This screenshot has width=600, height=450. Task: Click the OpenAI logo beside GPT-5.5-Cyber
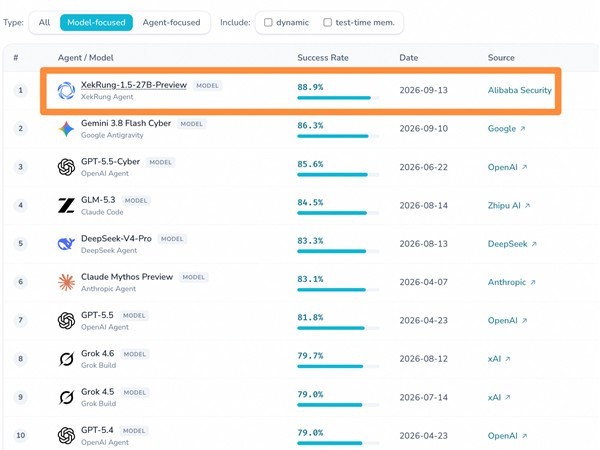(66, 167)
